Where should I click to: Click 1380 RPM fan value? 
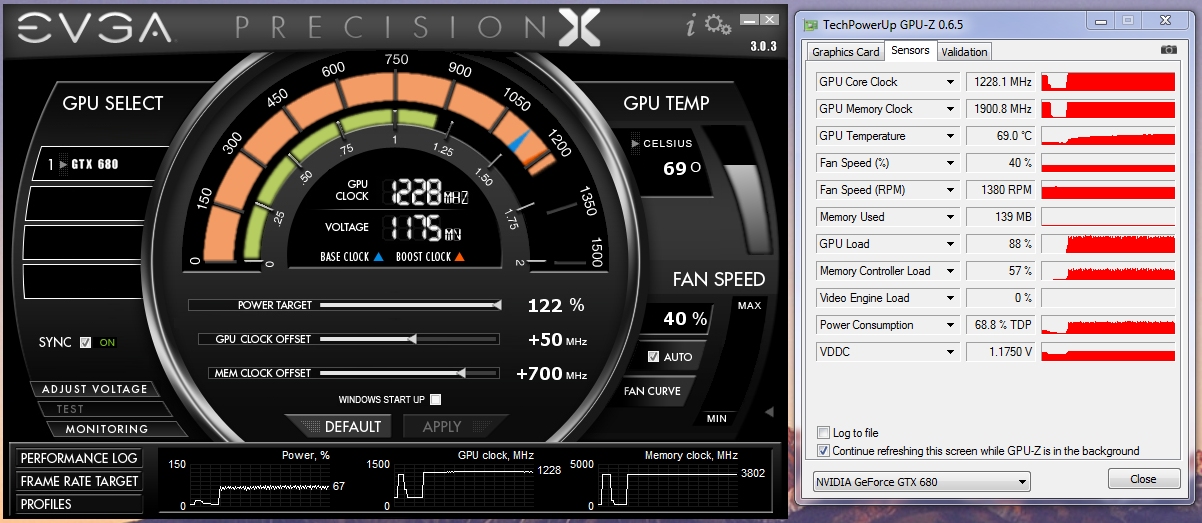[1000, 190]
